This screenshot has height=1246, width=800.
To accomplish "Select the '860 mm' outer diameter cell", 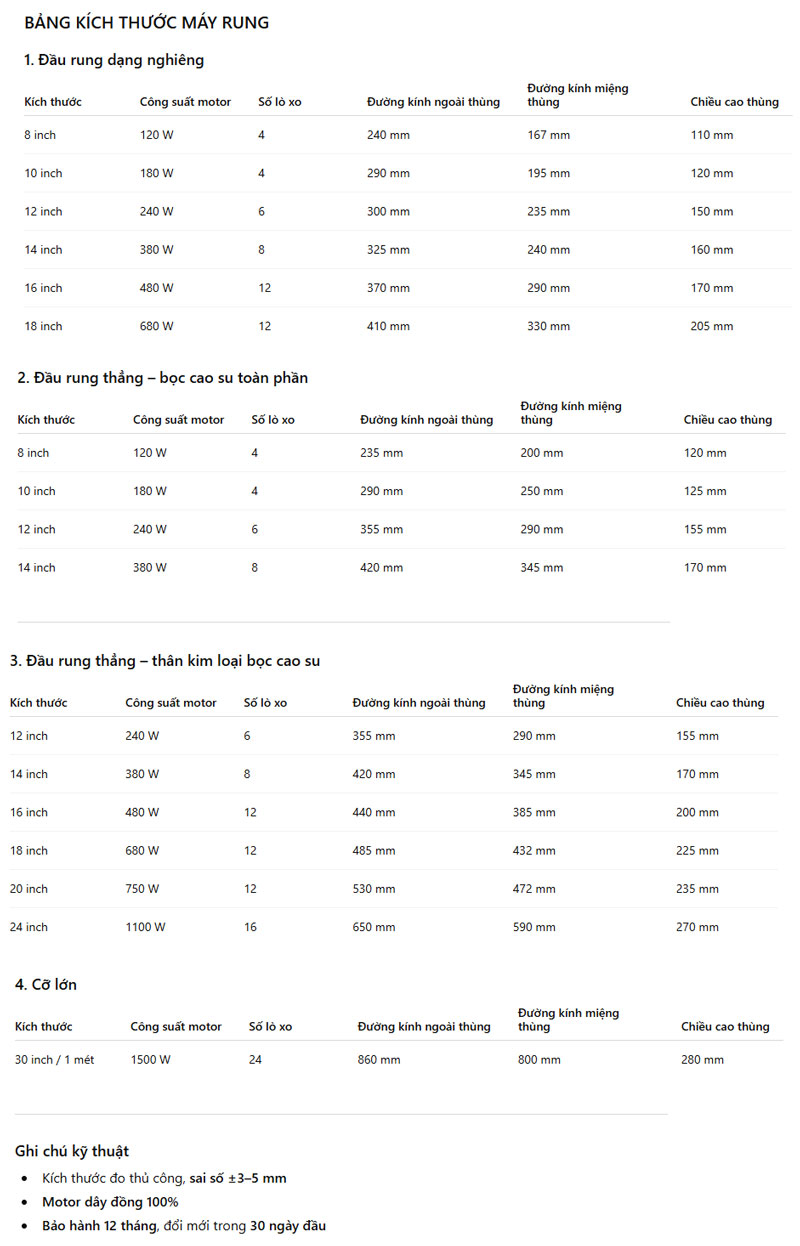I will click(x=379, y=1060).
